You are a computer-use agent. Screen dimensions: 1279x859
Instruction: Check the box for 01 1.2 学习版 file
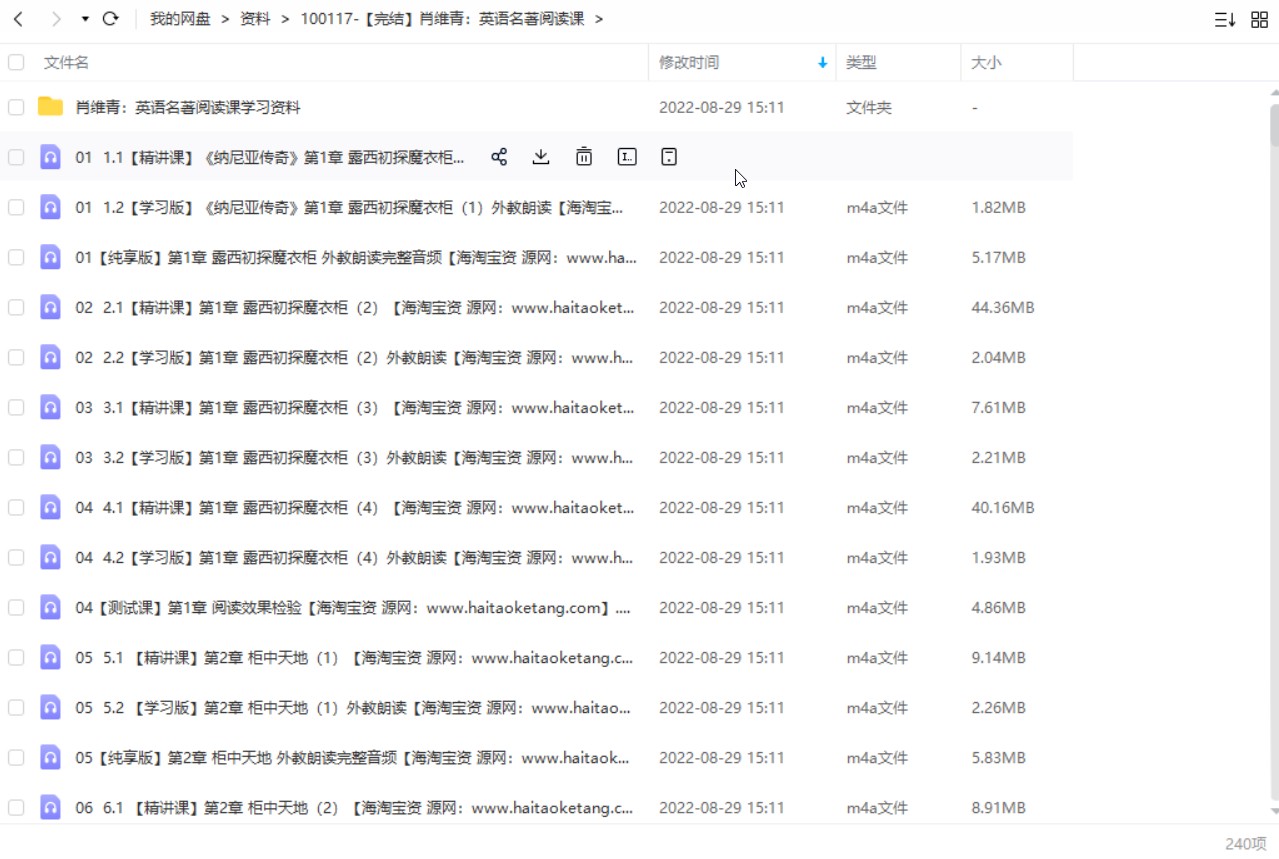[16, 207]
